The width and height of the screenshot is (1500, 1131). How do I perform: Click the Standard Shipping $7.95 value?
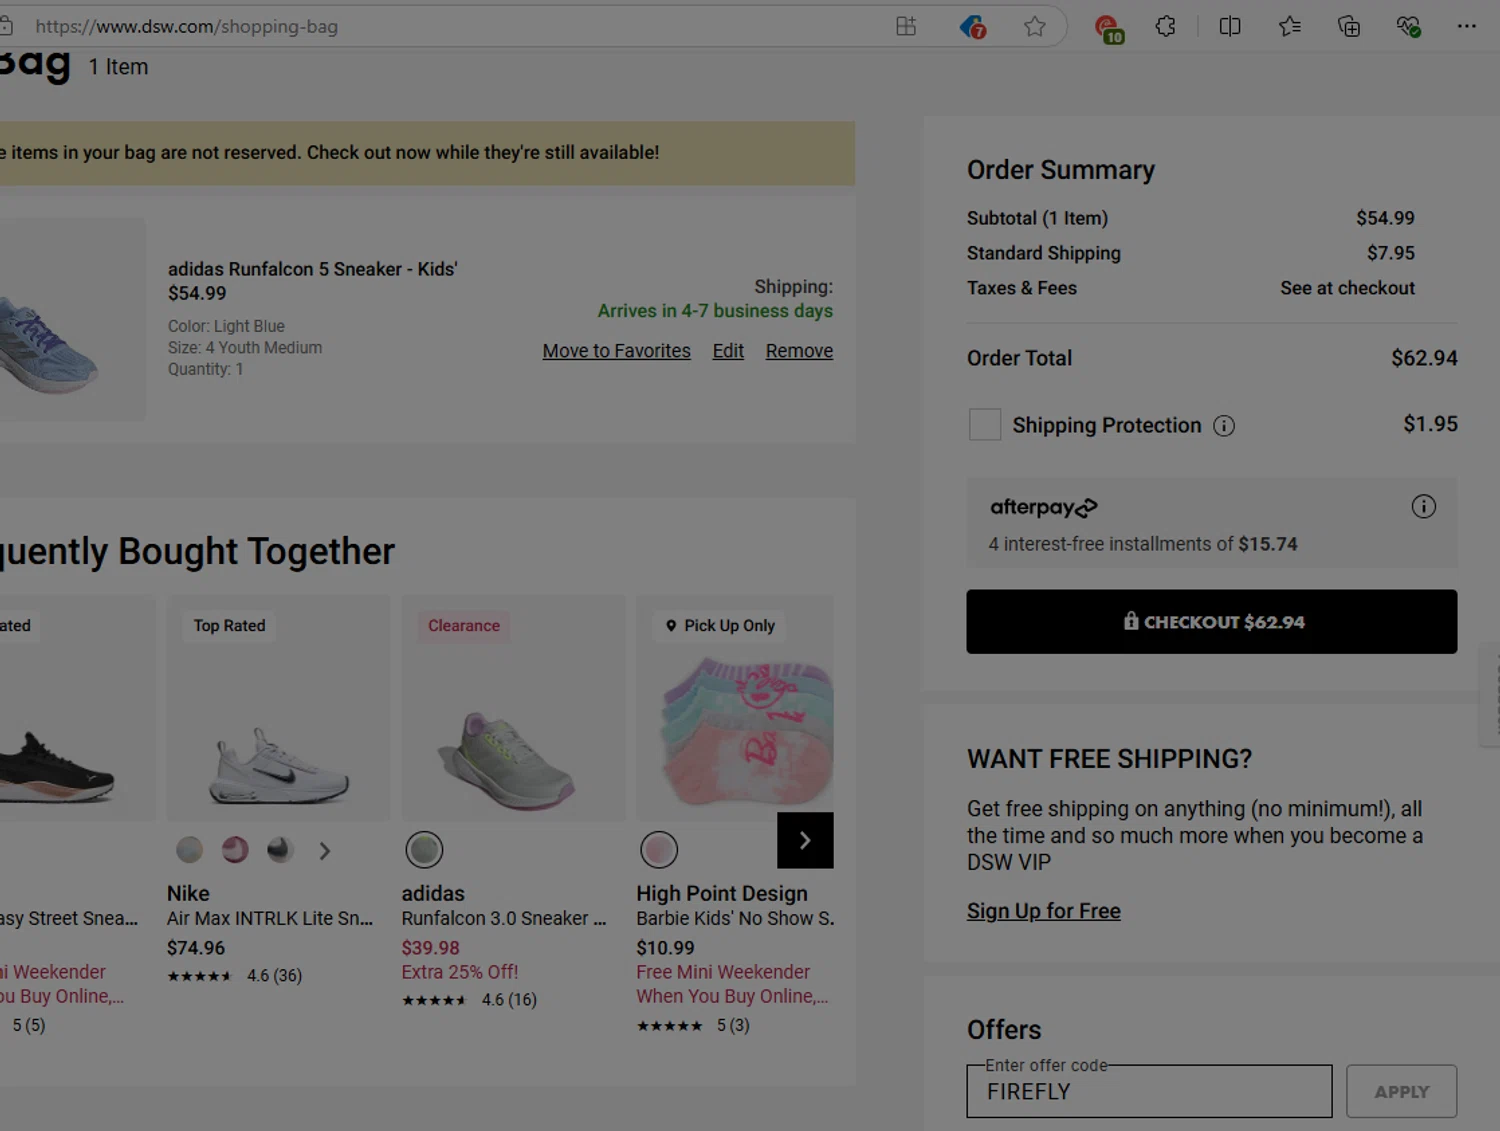(x=1391, y=253)
